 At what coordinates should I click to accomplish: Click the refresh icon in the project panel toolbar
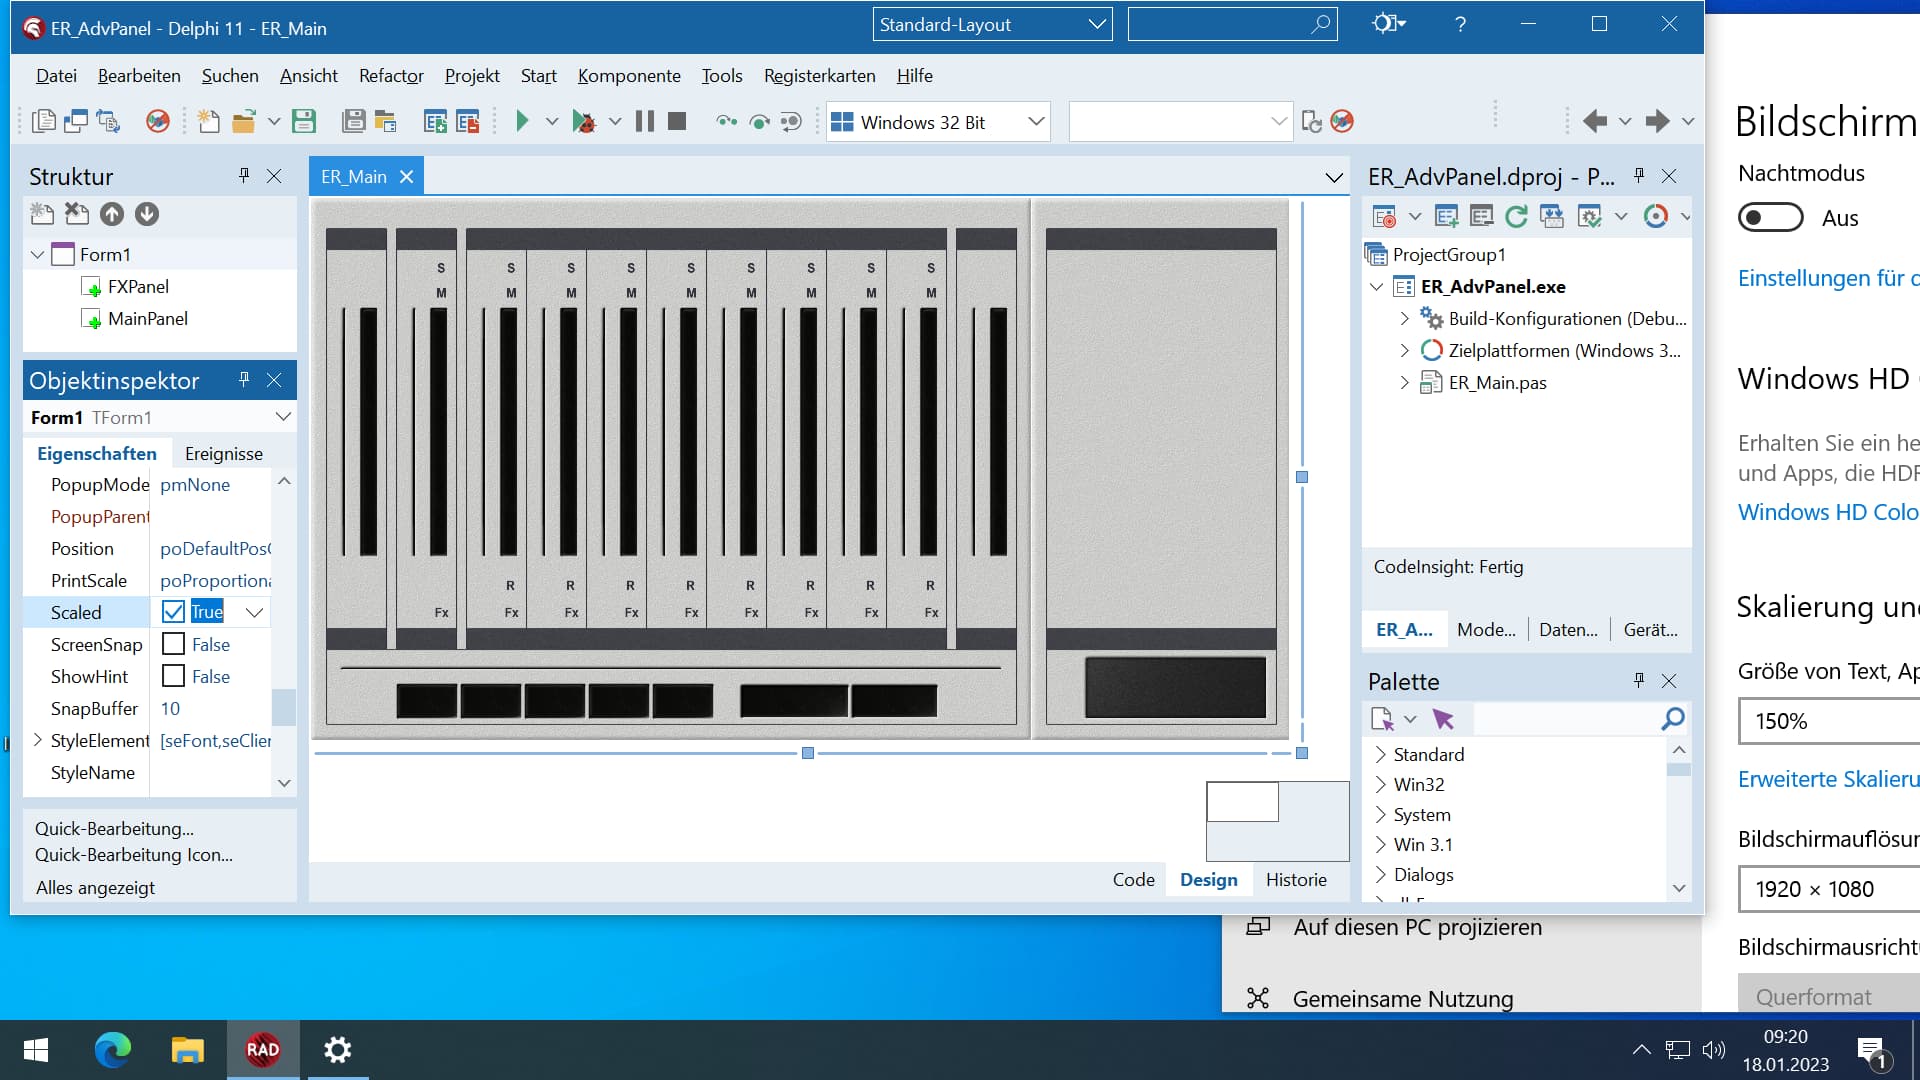click(x=1516, y=216)
